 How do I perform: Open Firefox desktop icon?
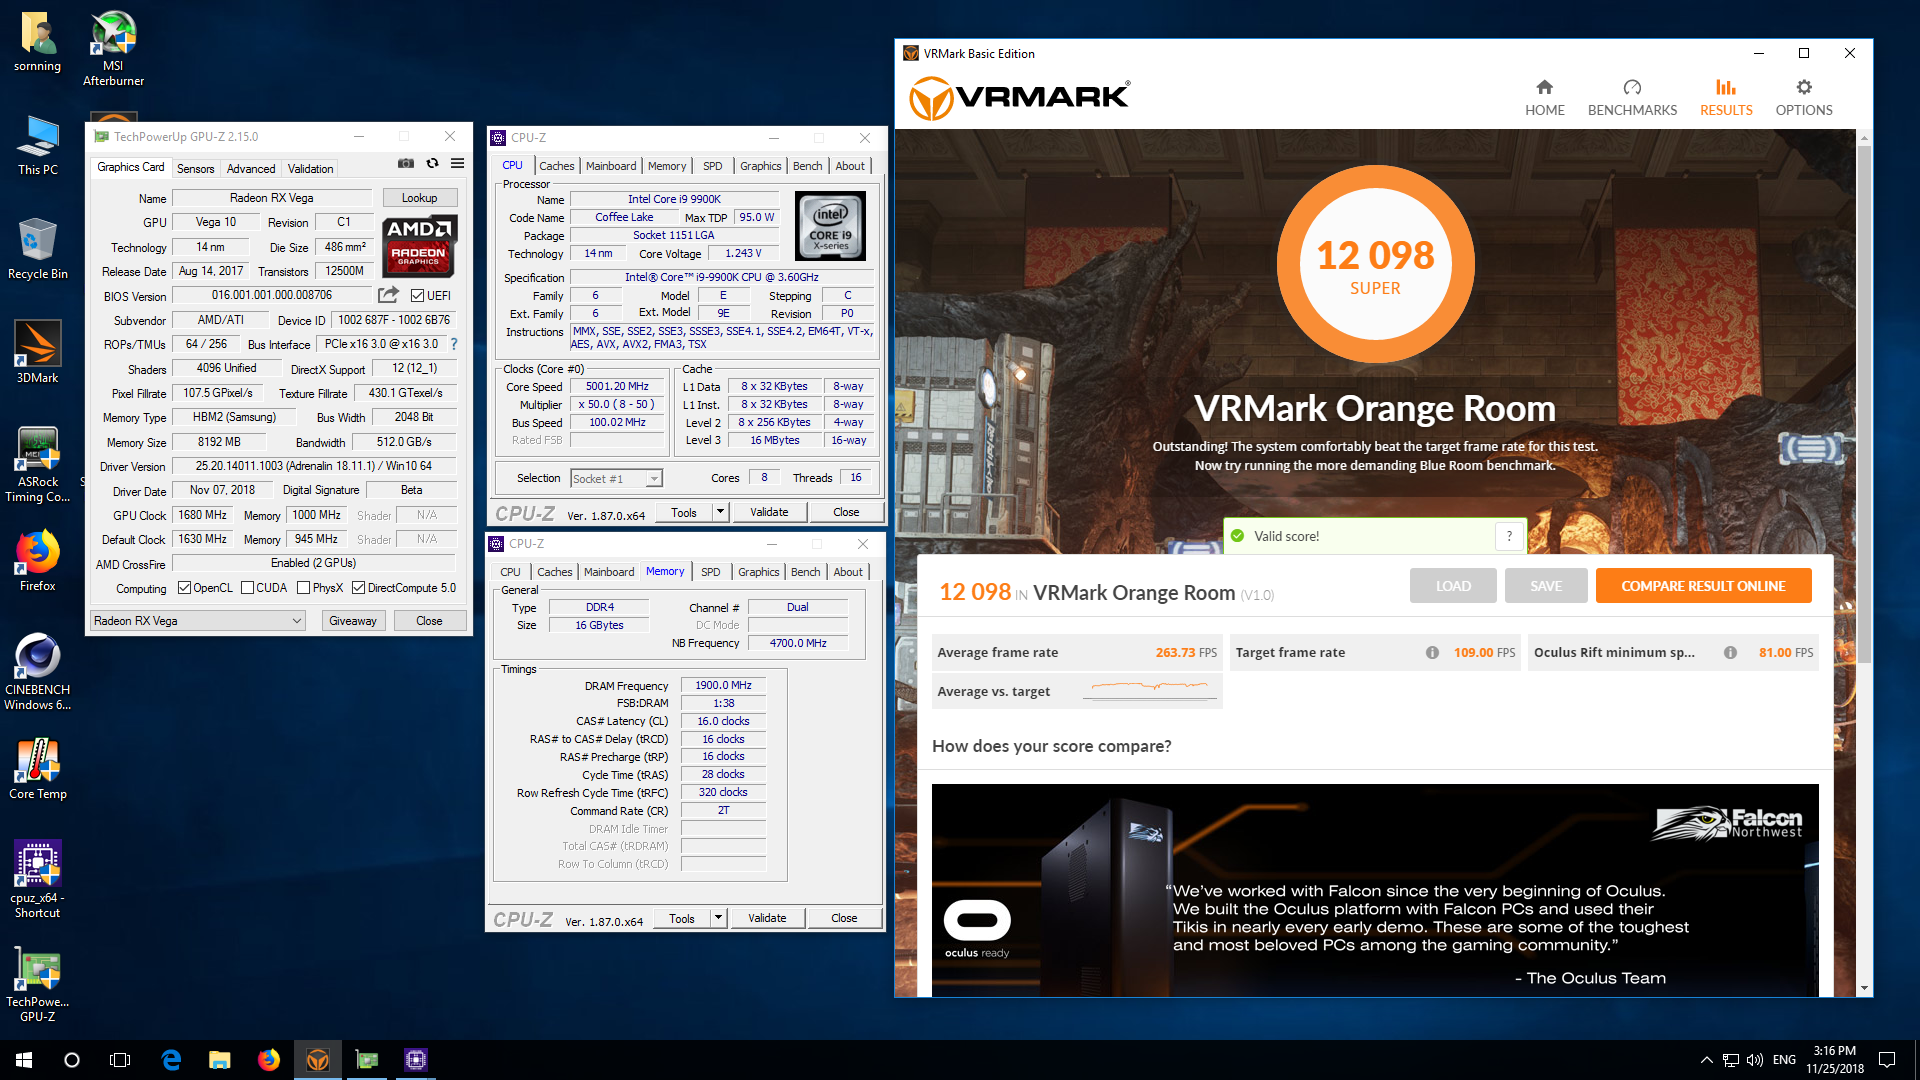(37, 561)
